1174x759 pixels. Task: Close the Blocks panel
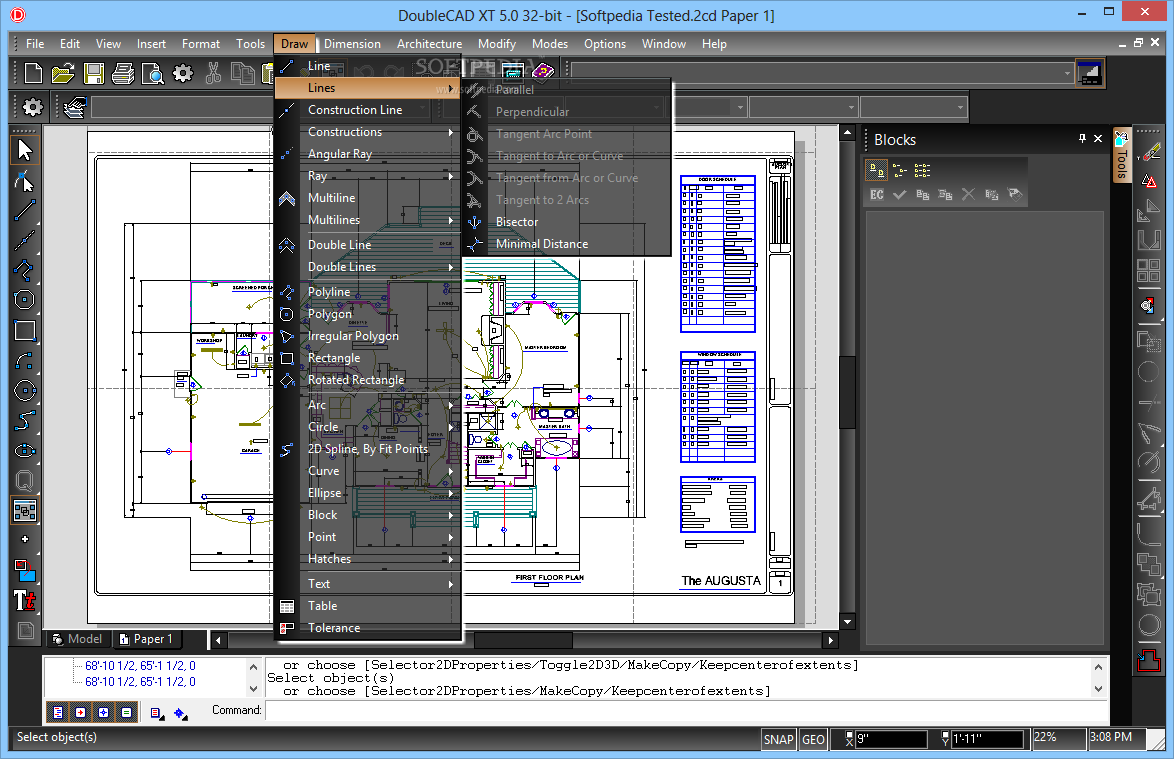coord(1098,138)
